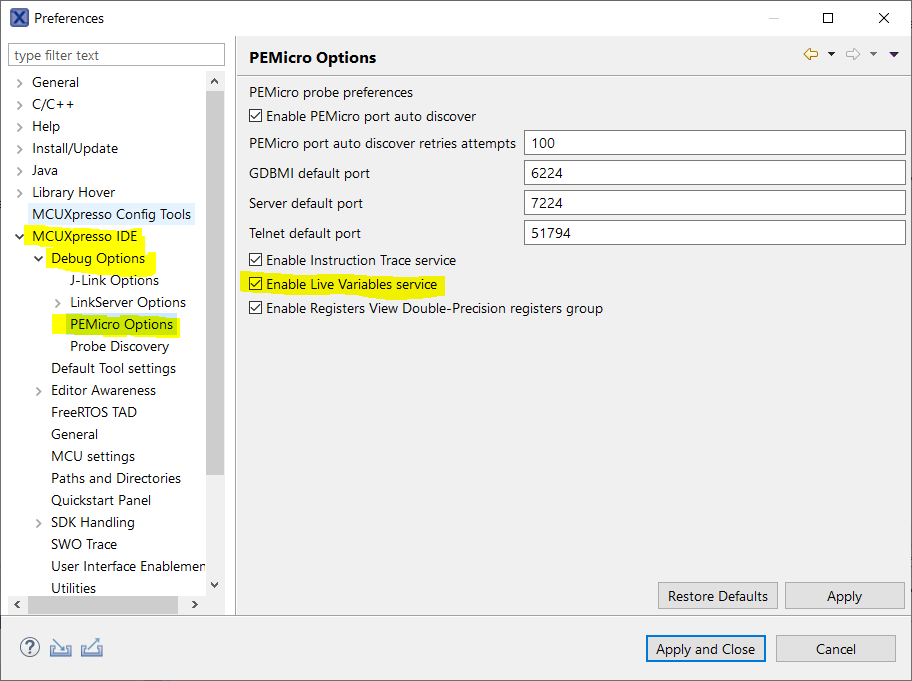Enable Instruction Trace service checkbox
The height and width of the screenshot is (681, 912).
[256, 260]
